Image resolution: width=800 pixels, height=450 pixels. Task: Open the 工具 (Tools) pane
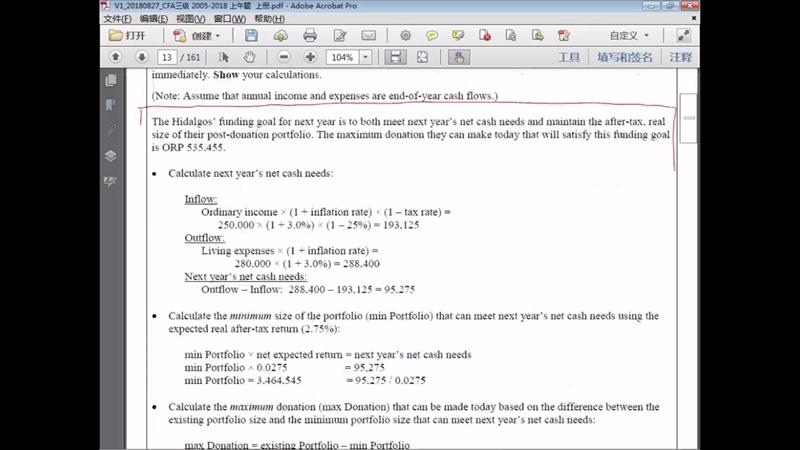point(568,57)
